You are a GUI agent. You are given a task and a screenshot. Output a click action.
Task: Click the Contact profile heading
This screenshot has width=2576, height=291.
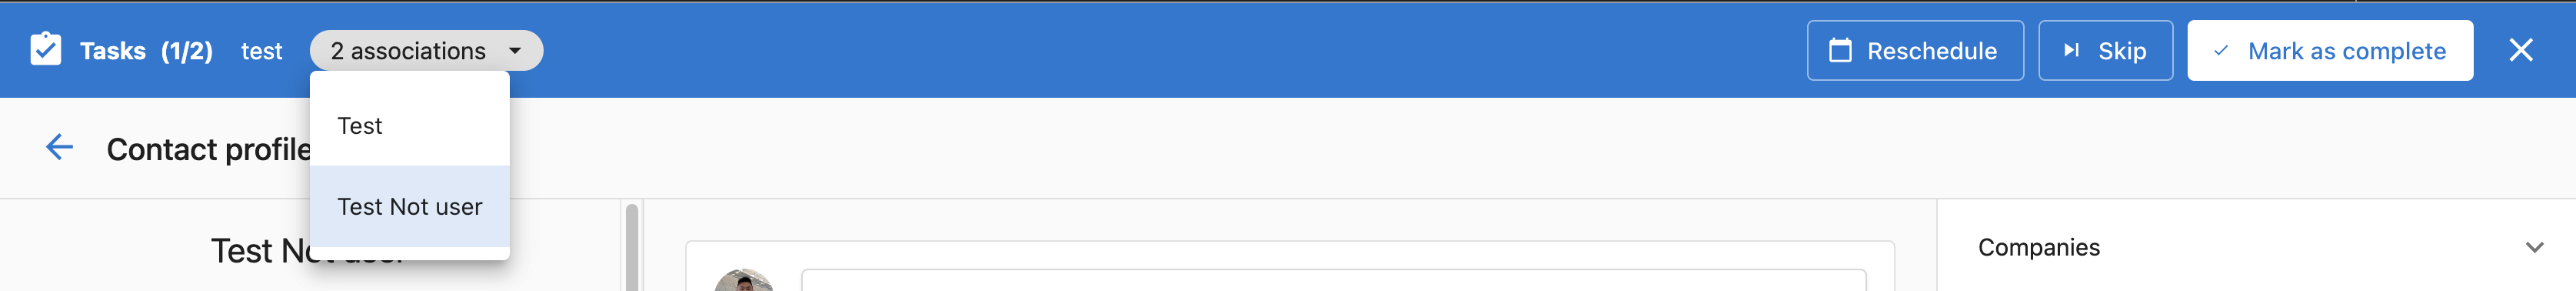[209, 149]
